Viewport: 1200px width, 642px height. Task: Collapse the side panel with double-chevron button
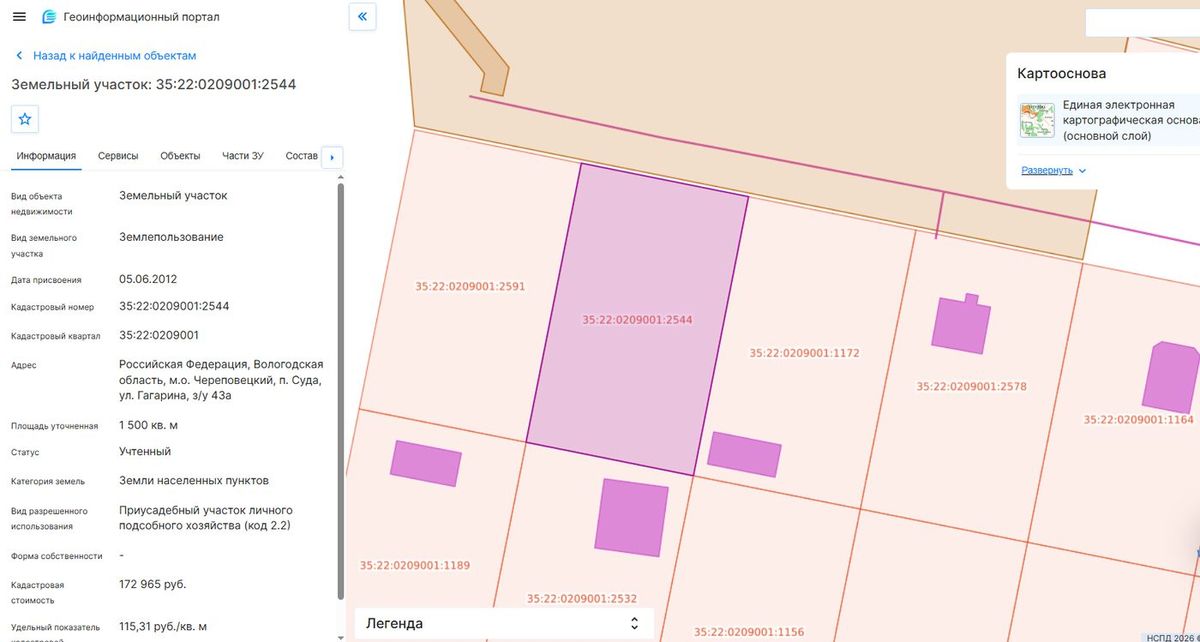point(362,16)
